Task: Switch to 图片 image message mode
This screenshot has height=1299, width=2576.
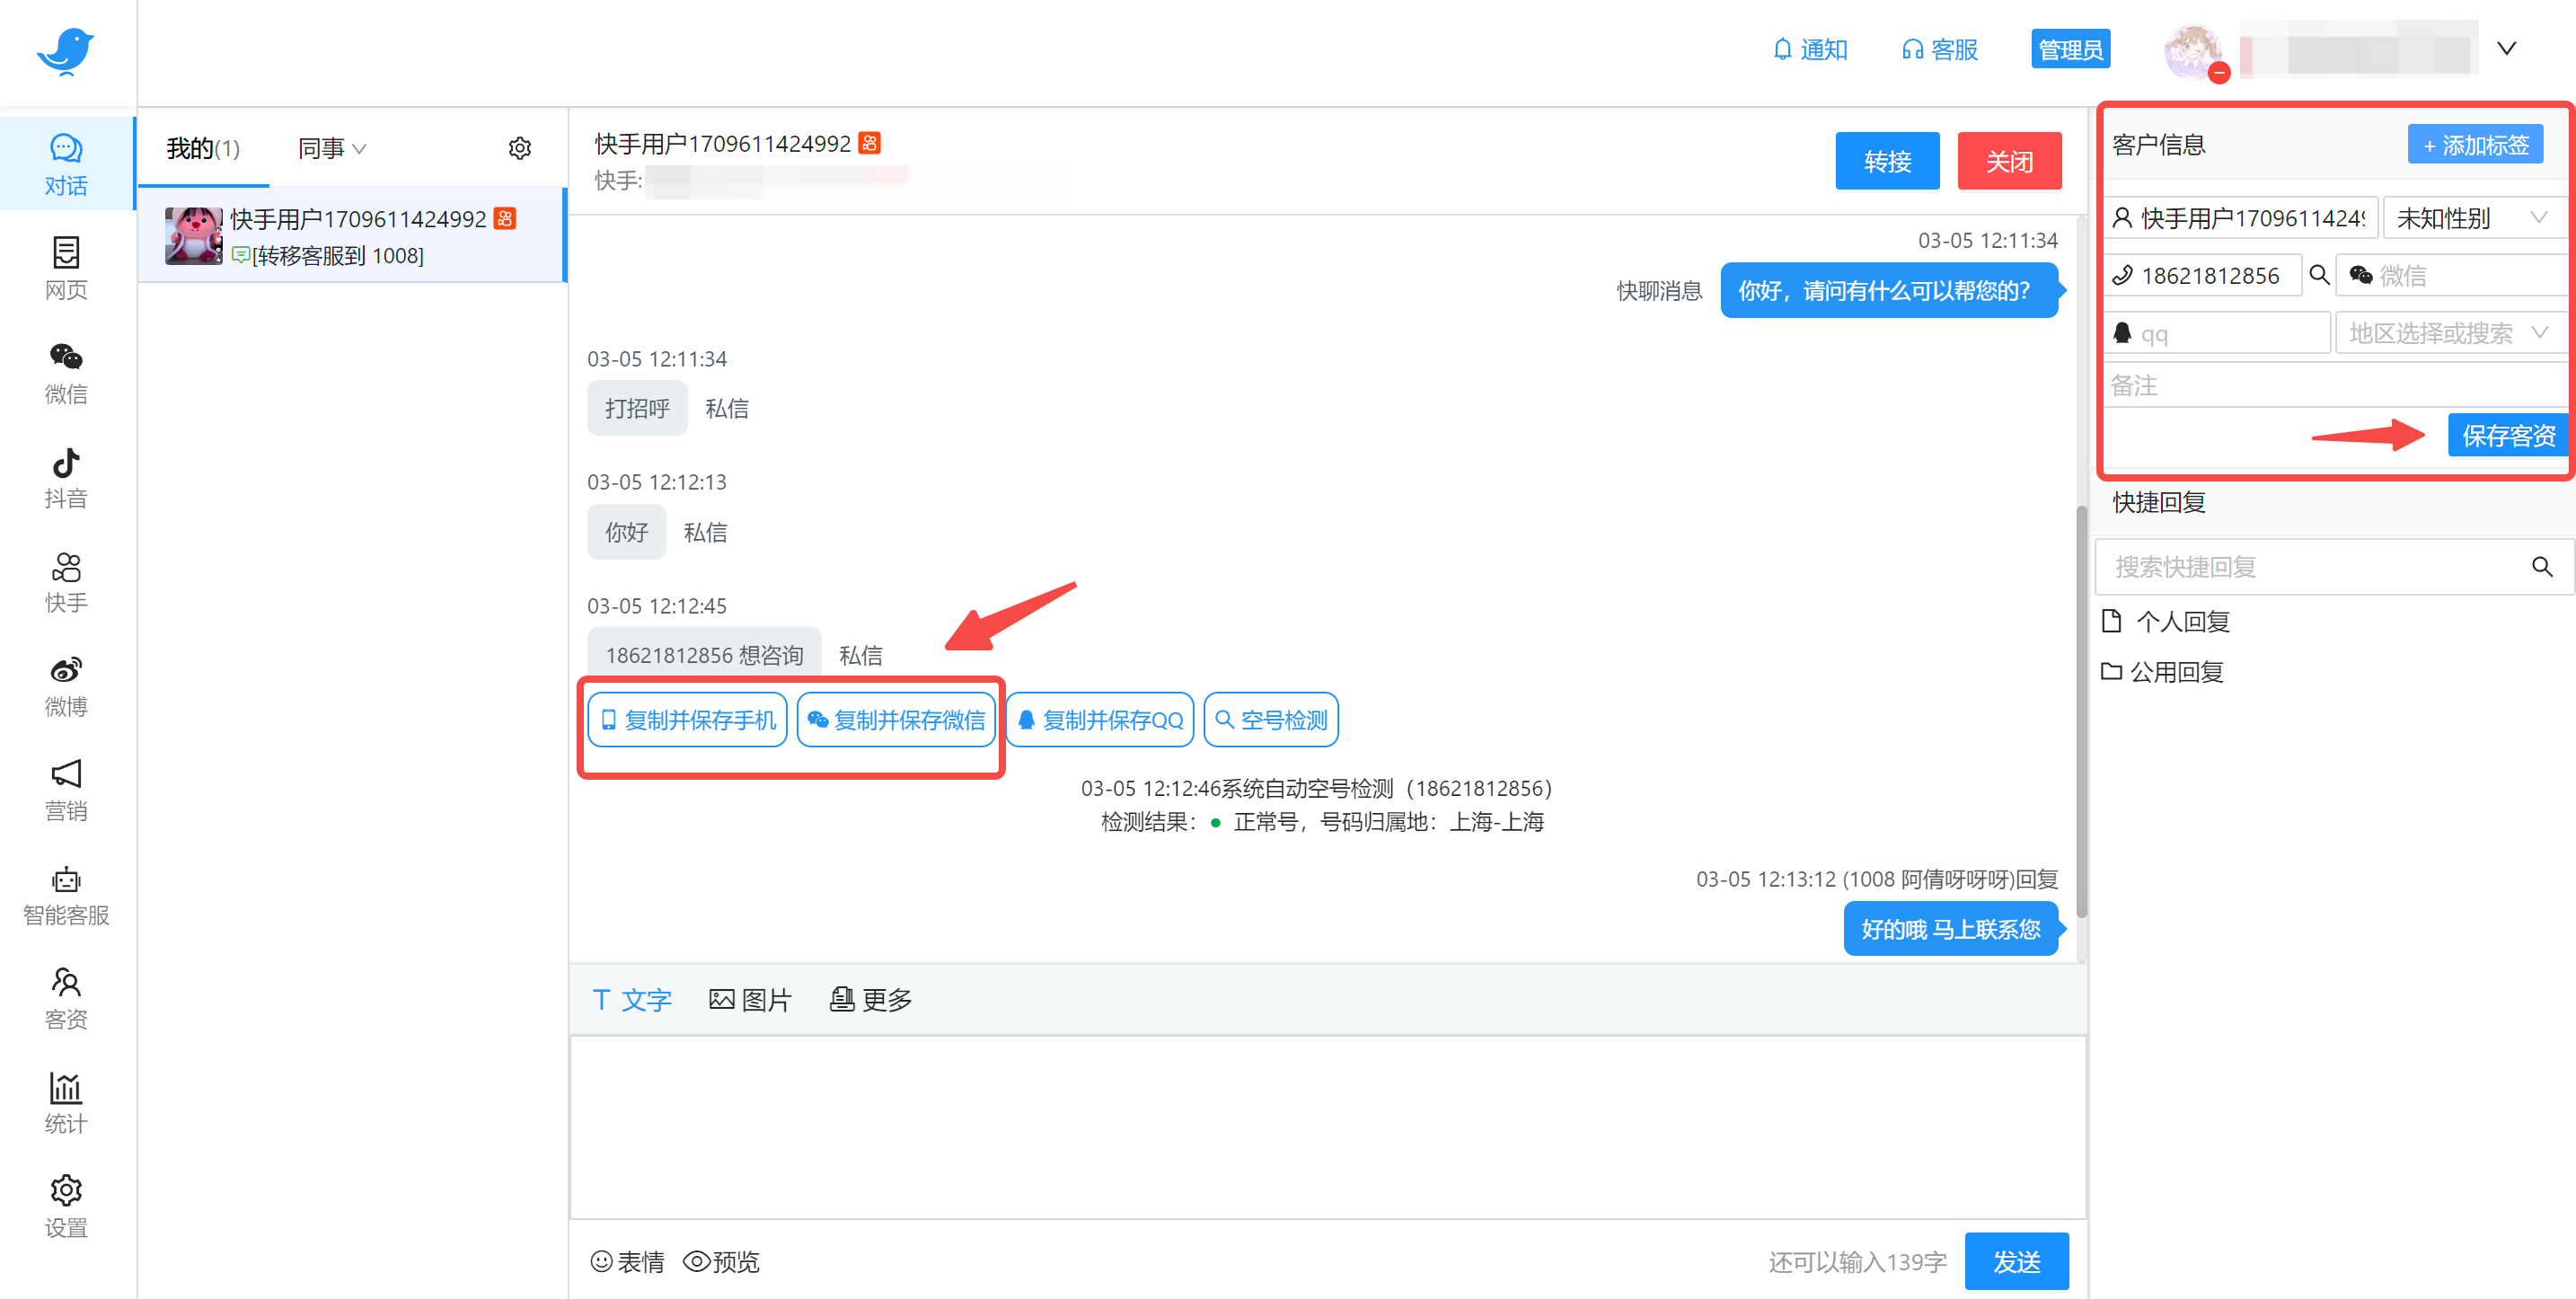Action: [x=750, y=999]
